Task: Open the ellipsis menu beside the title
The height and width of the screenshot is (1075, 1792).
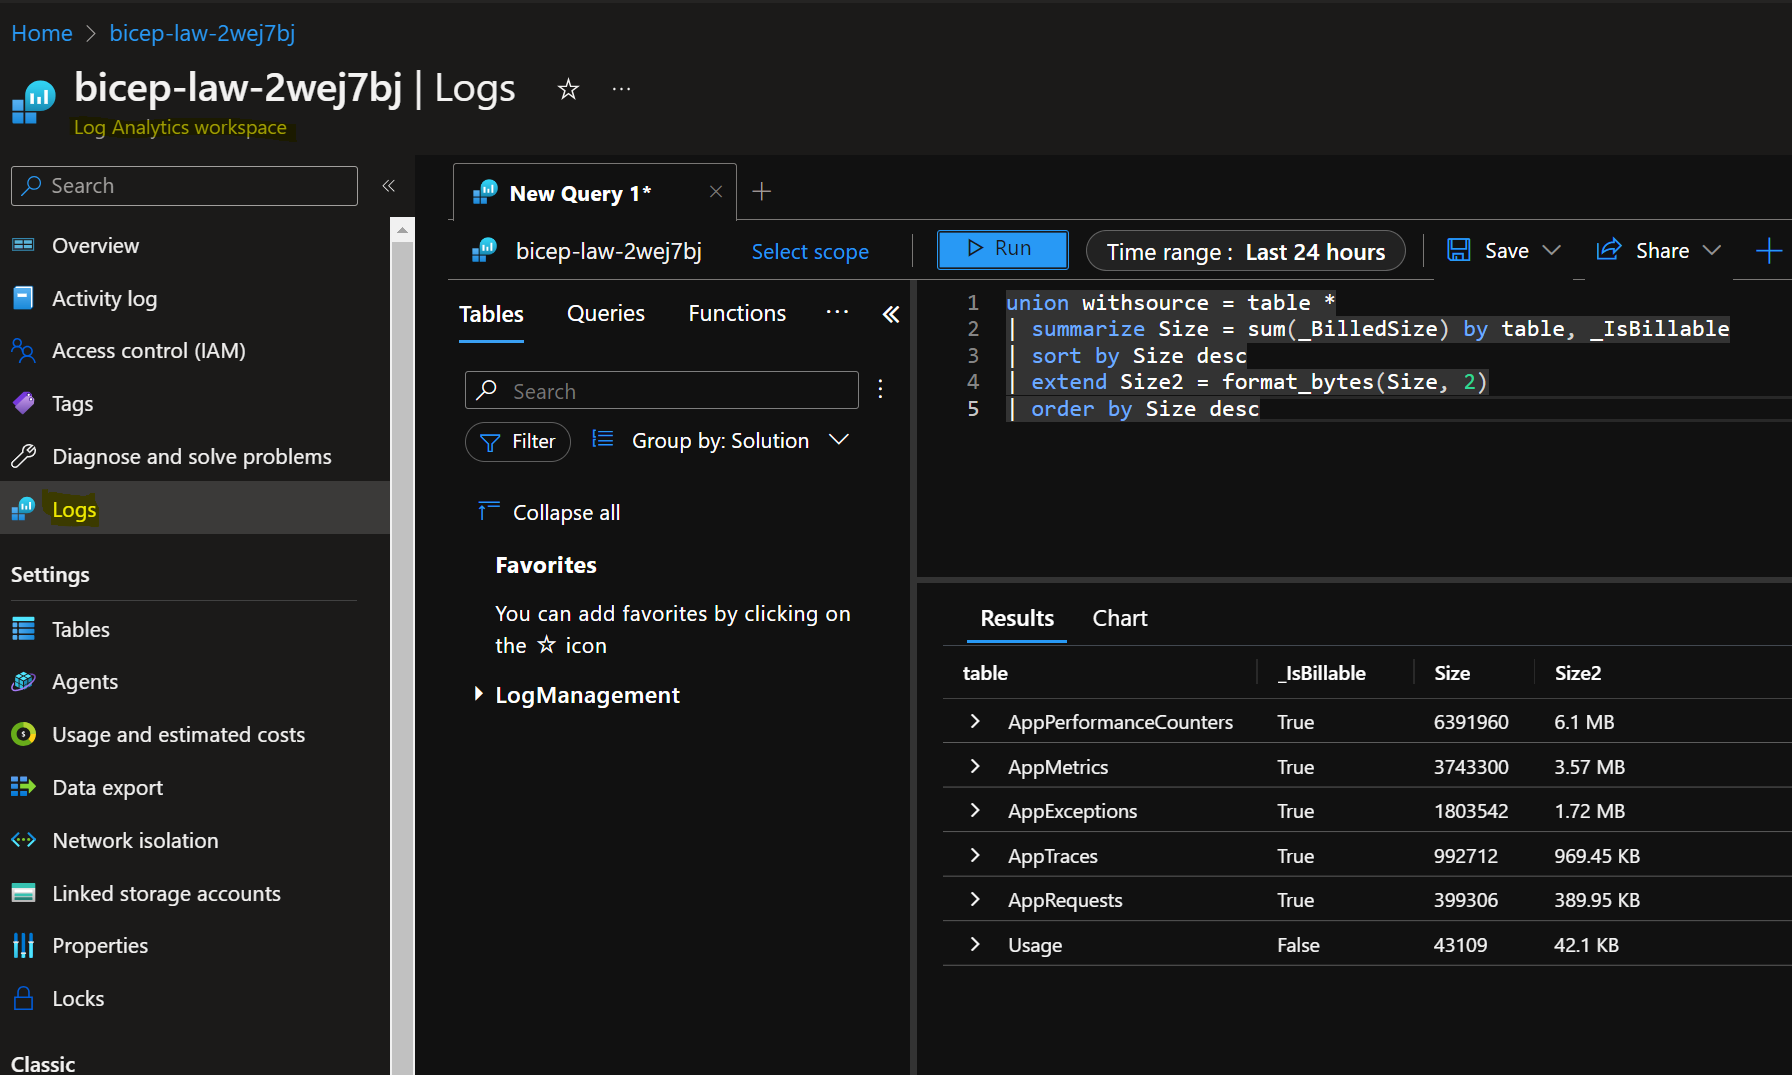Action: [621, 89]
